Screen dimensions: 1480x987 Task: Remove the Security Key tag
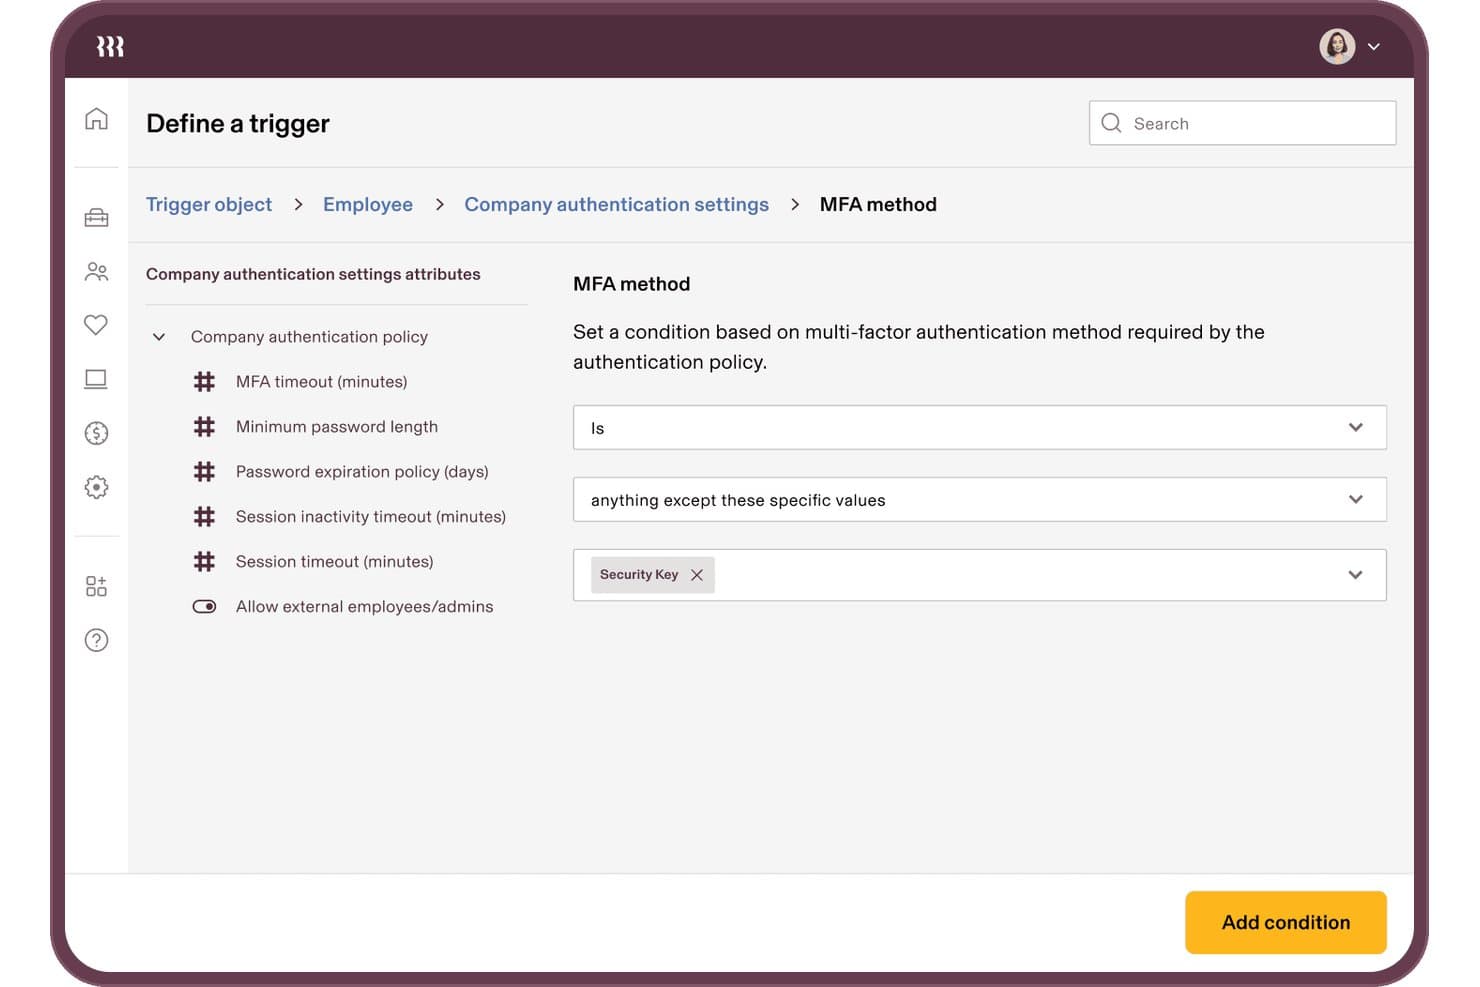[697, 575]
